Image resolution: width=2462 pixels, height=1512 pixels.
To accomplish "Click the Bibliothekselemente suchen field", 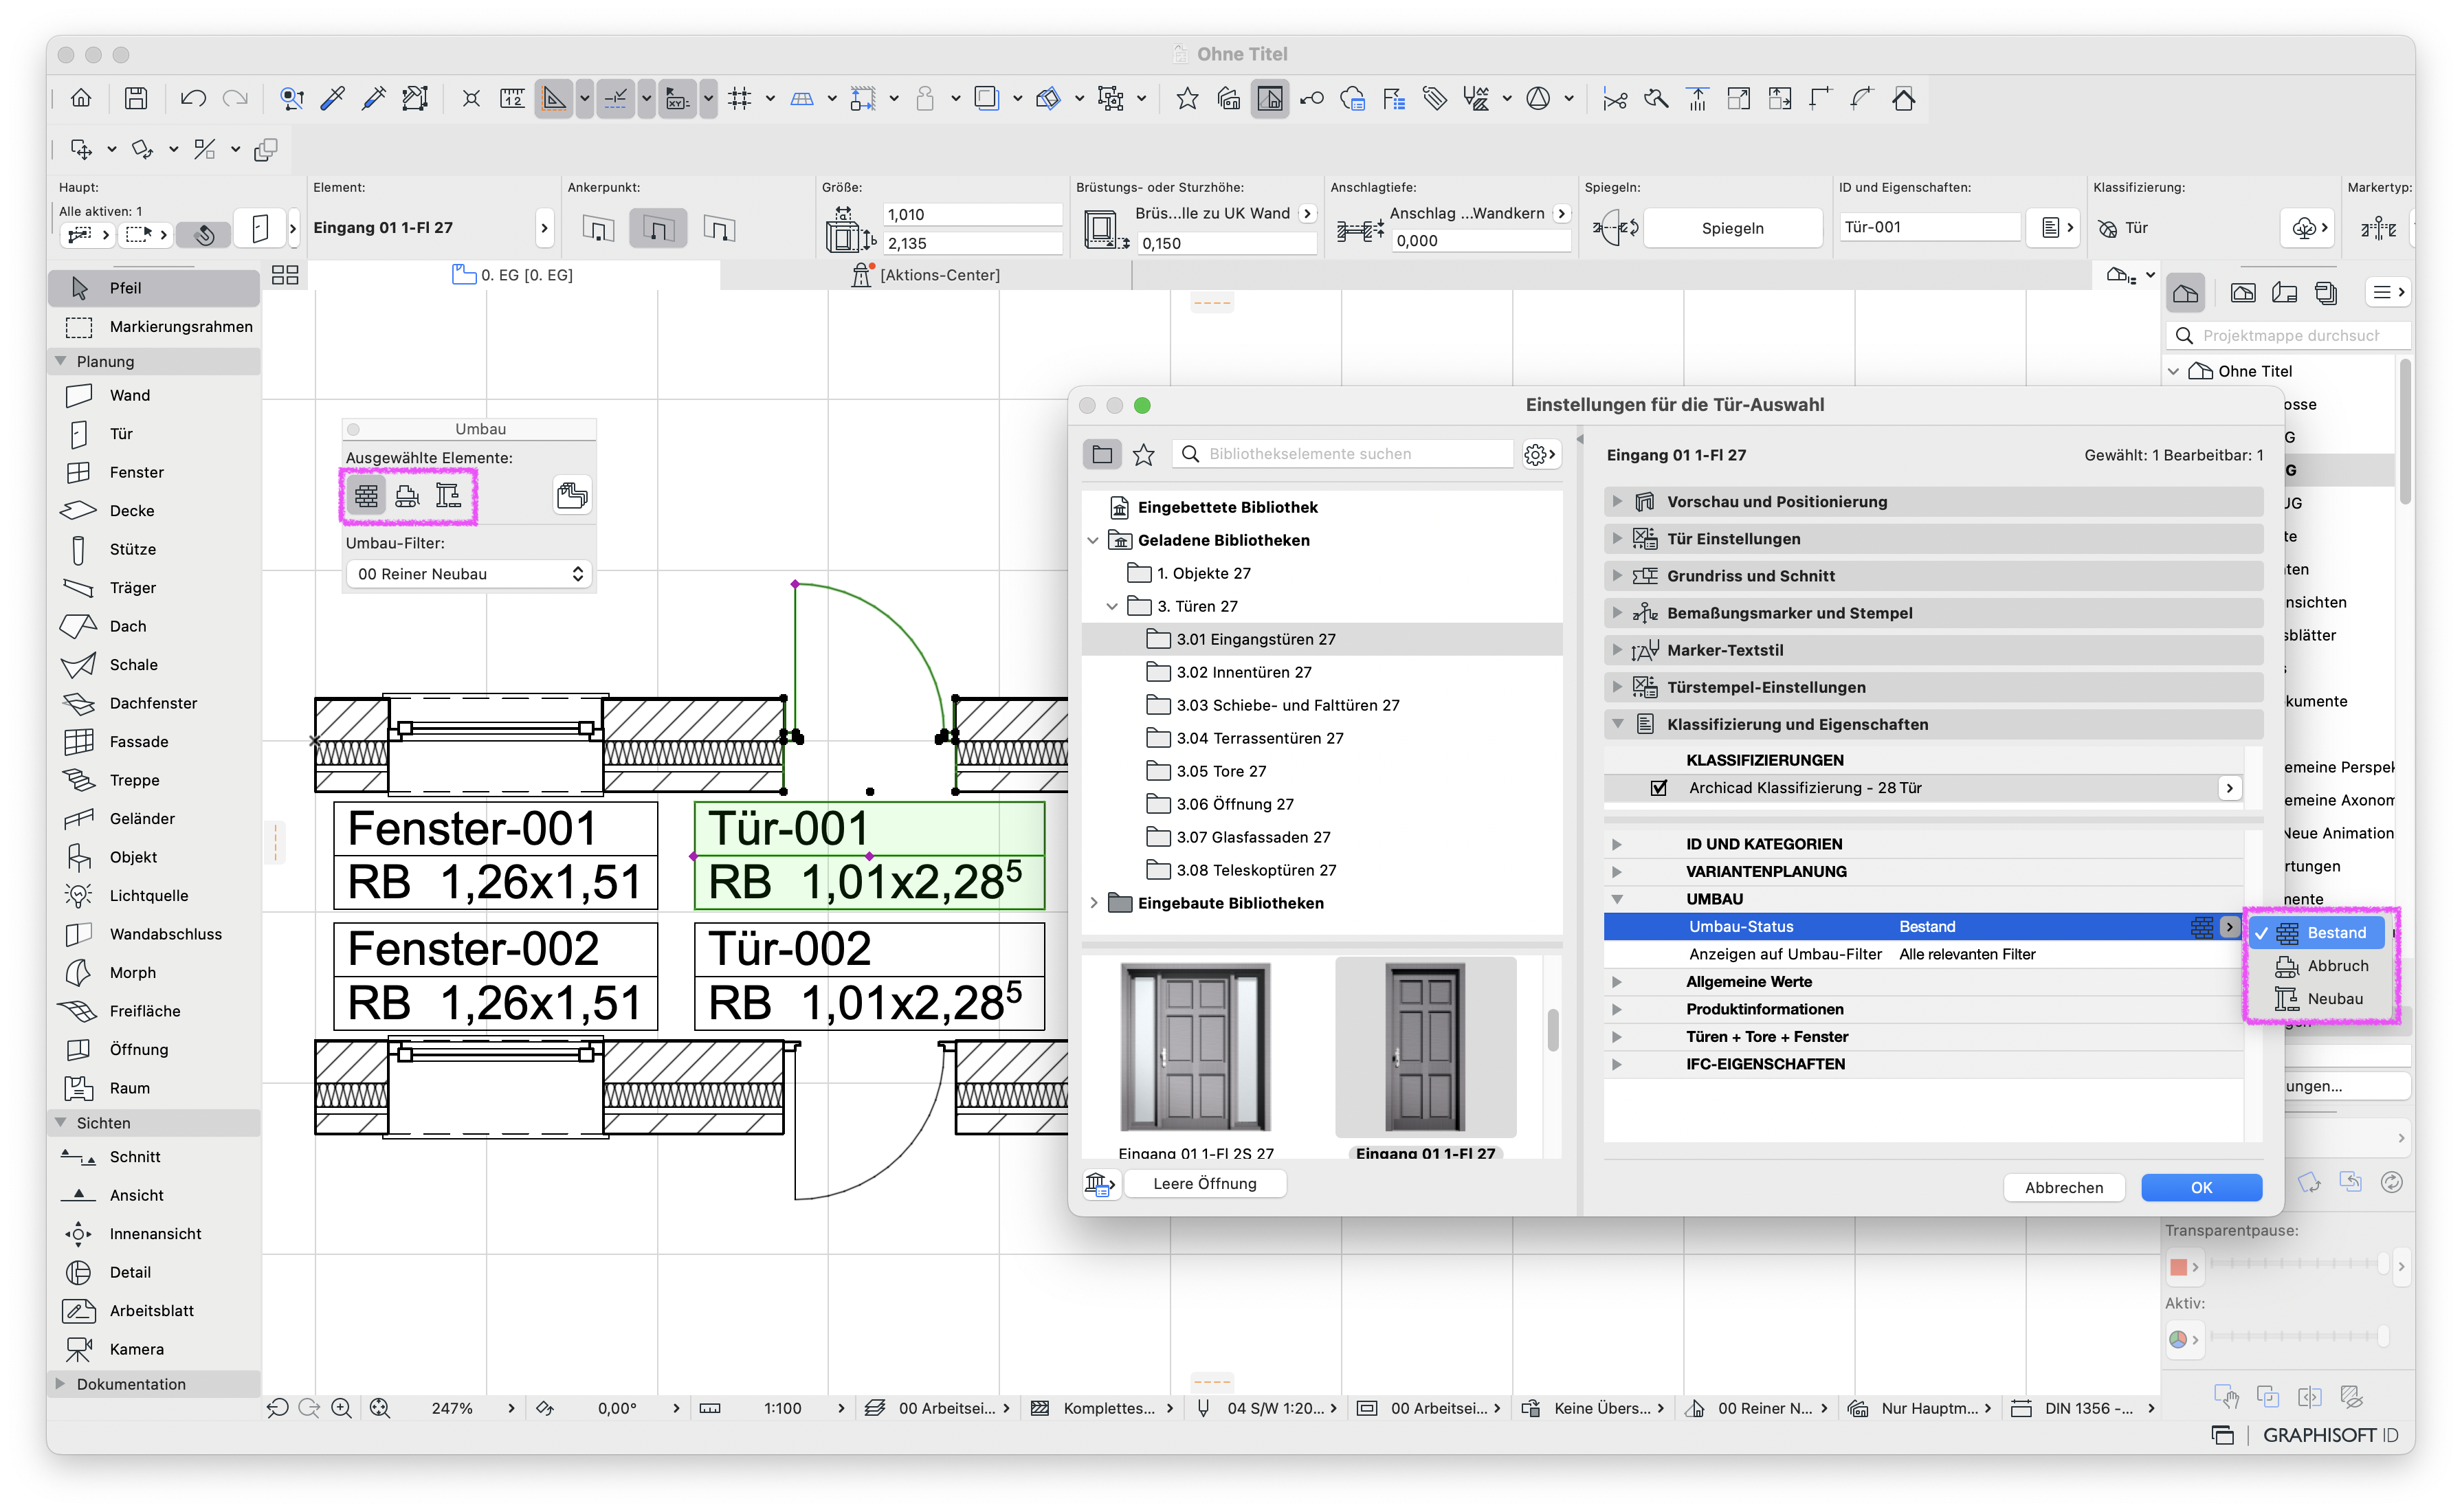I will [x=1343, y=454].
